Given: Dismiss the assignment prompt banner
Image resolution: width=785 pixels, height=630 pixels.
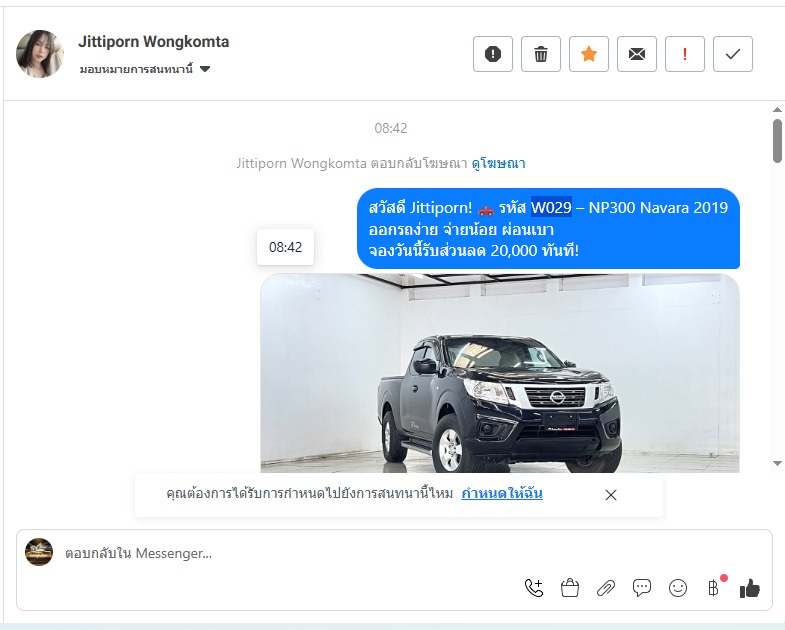Looking at the screenshot, I should coord(611,495).
